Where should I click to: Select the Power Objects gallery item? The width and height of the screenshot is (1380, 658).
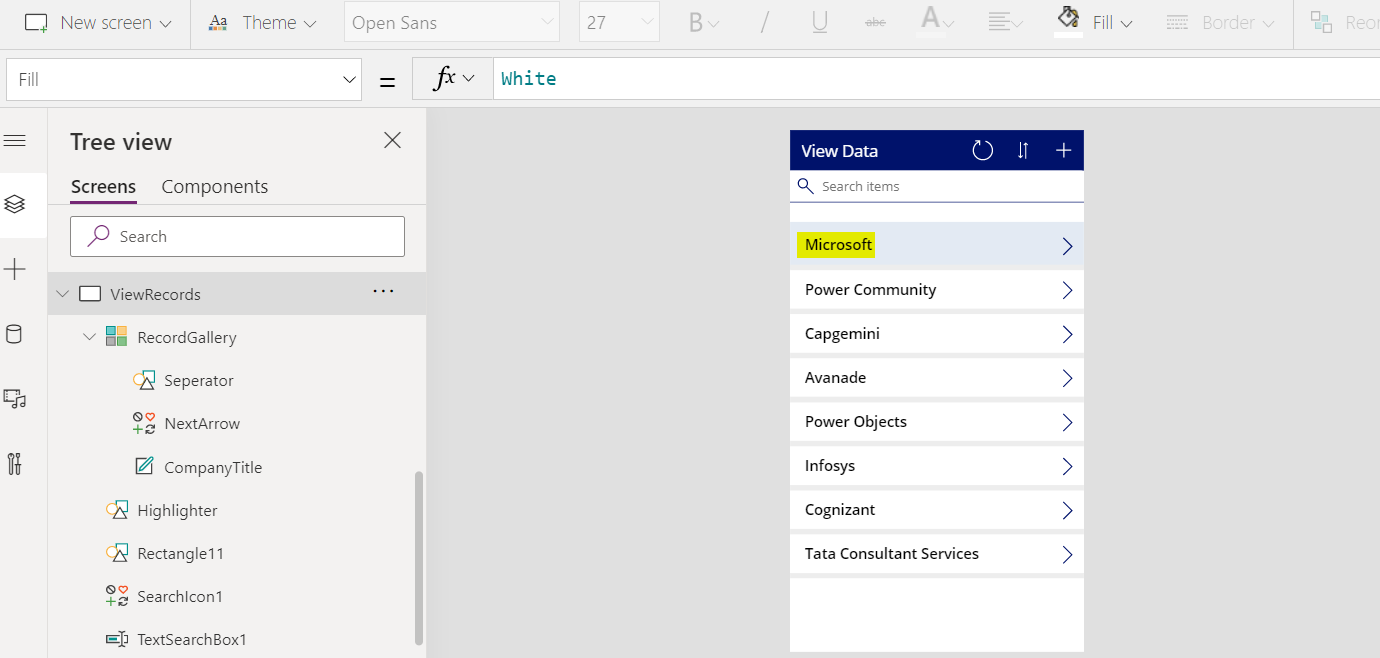pyautogui.click(x=937, y=422)
